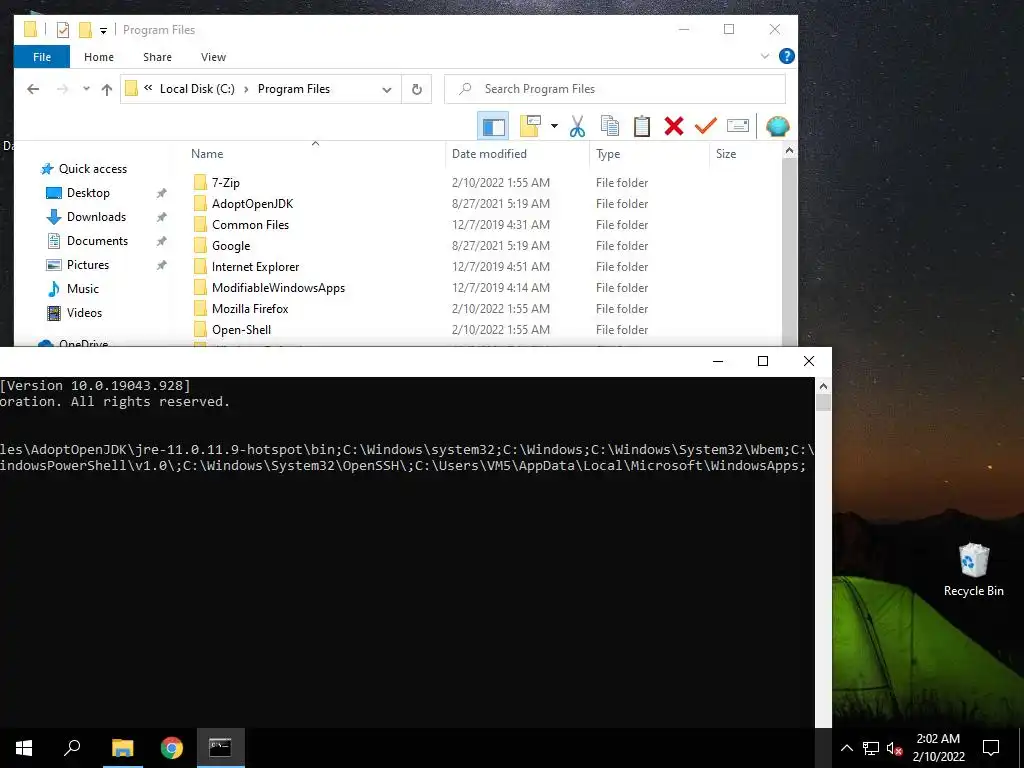Select the Internet Explorer folder
This screenshot has width=1024, height=768.
click(255, 266)
